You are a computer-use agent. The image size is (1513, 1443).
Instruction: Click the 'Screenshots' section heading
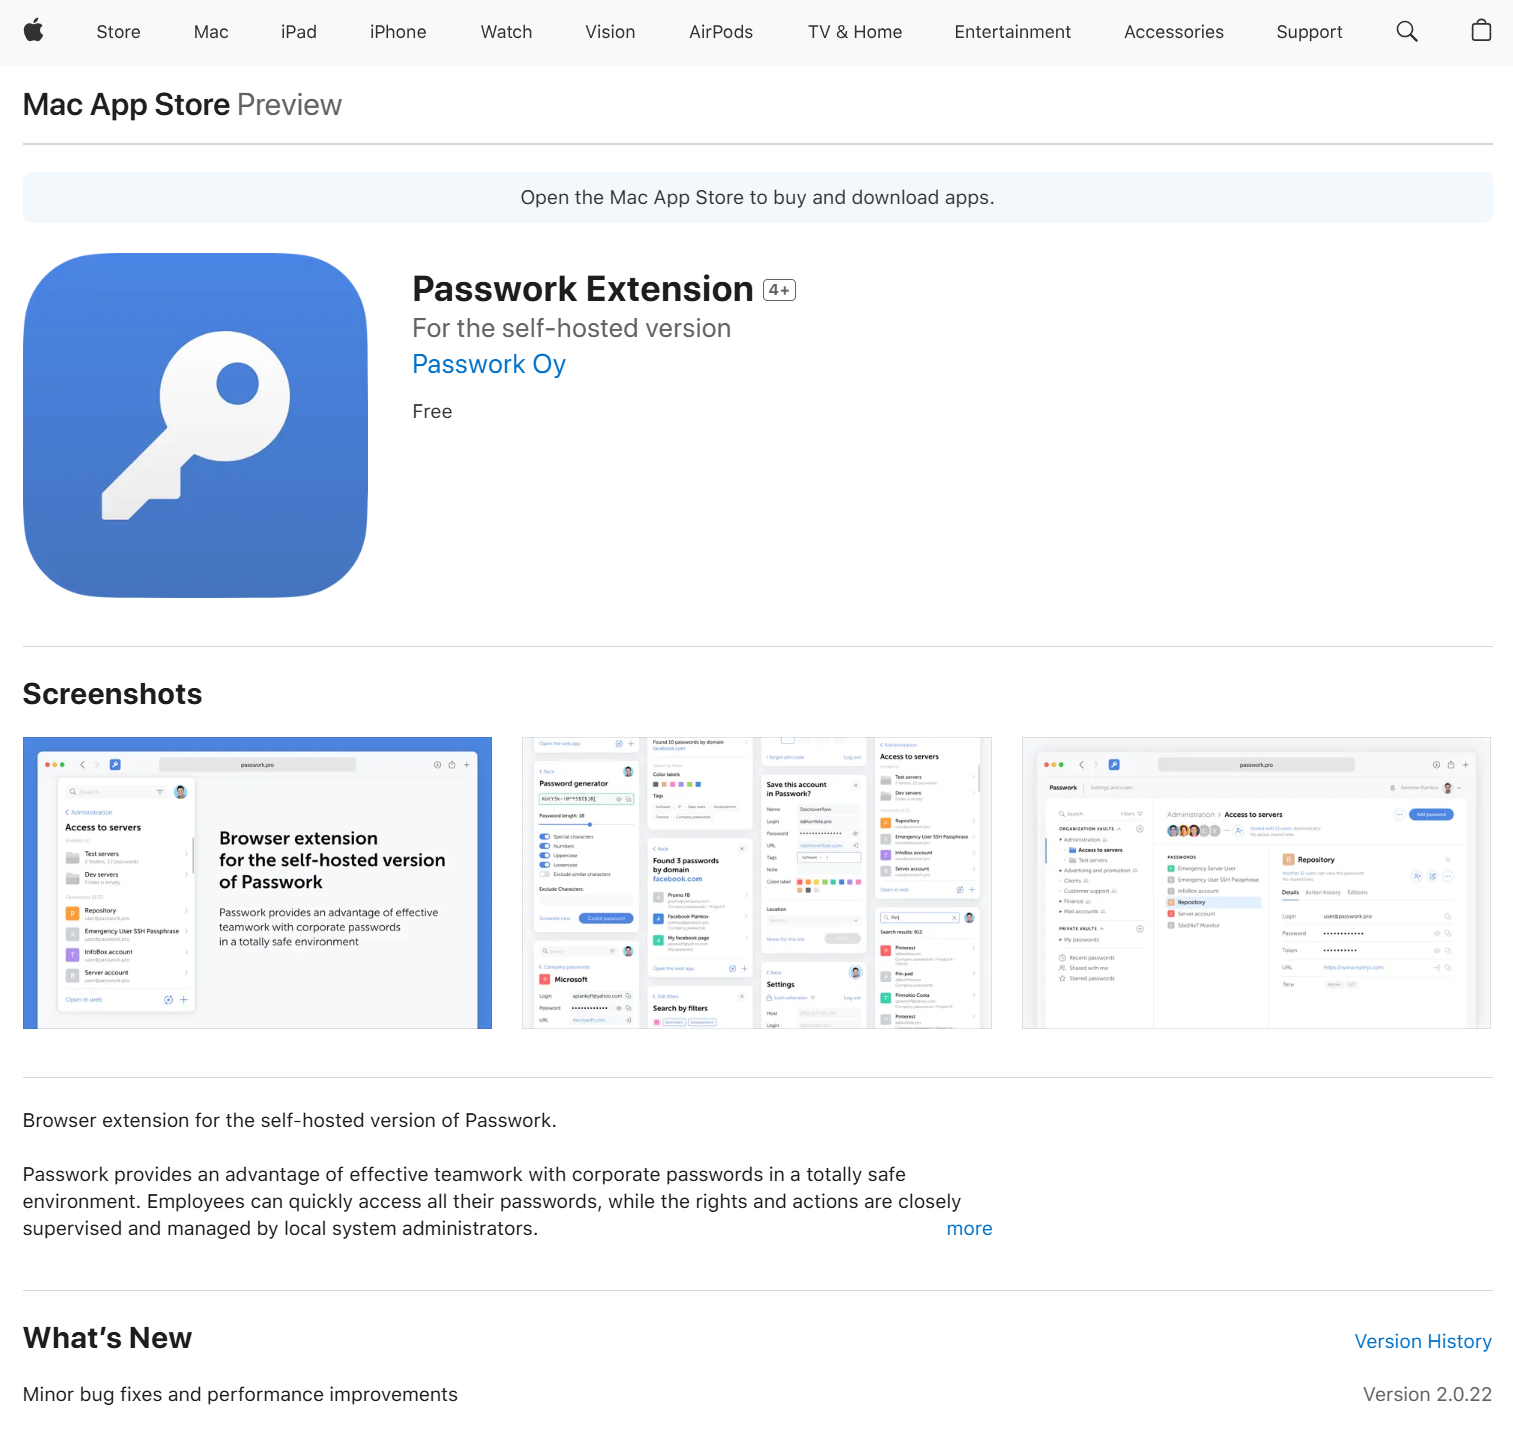click(112, 694)
